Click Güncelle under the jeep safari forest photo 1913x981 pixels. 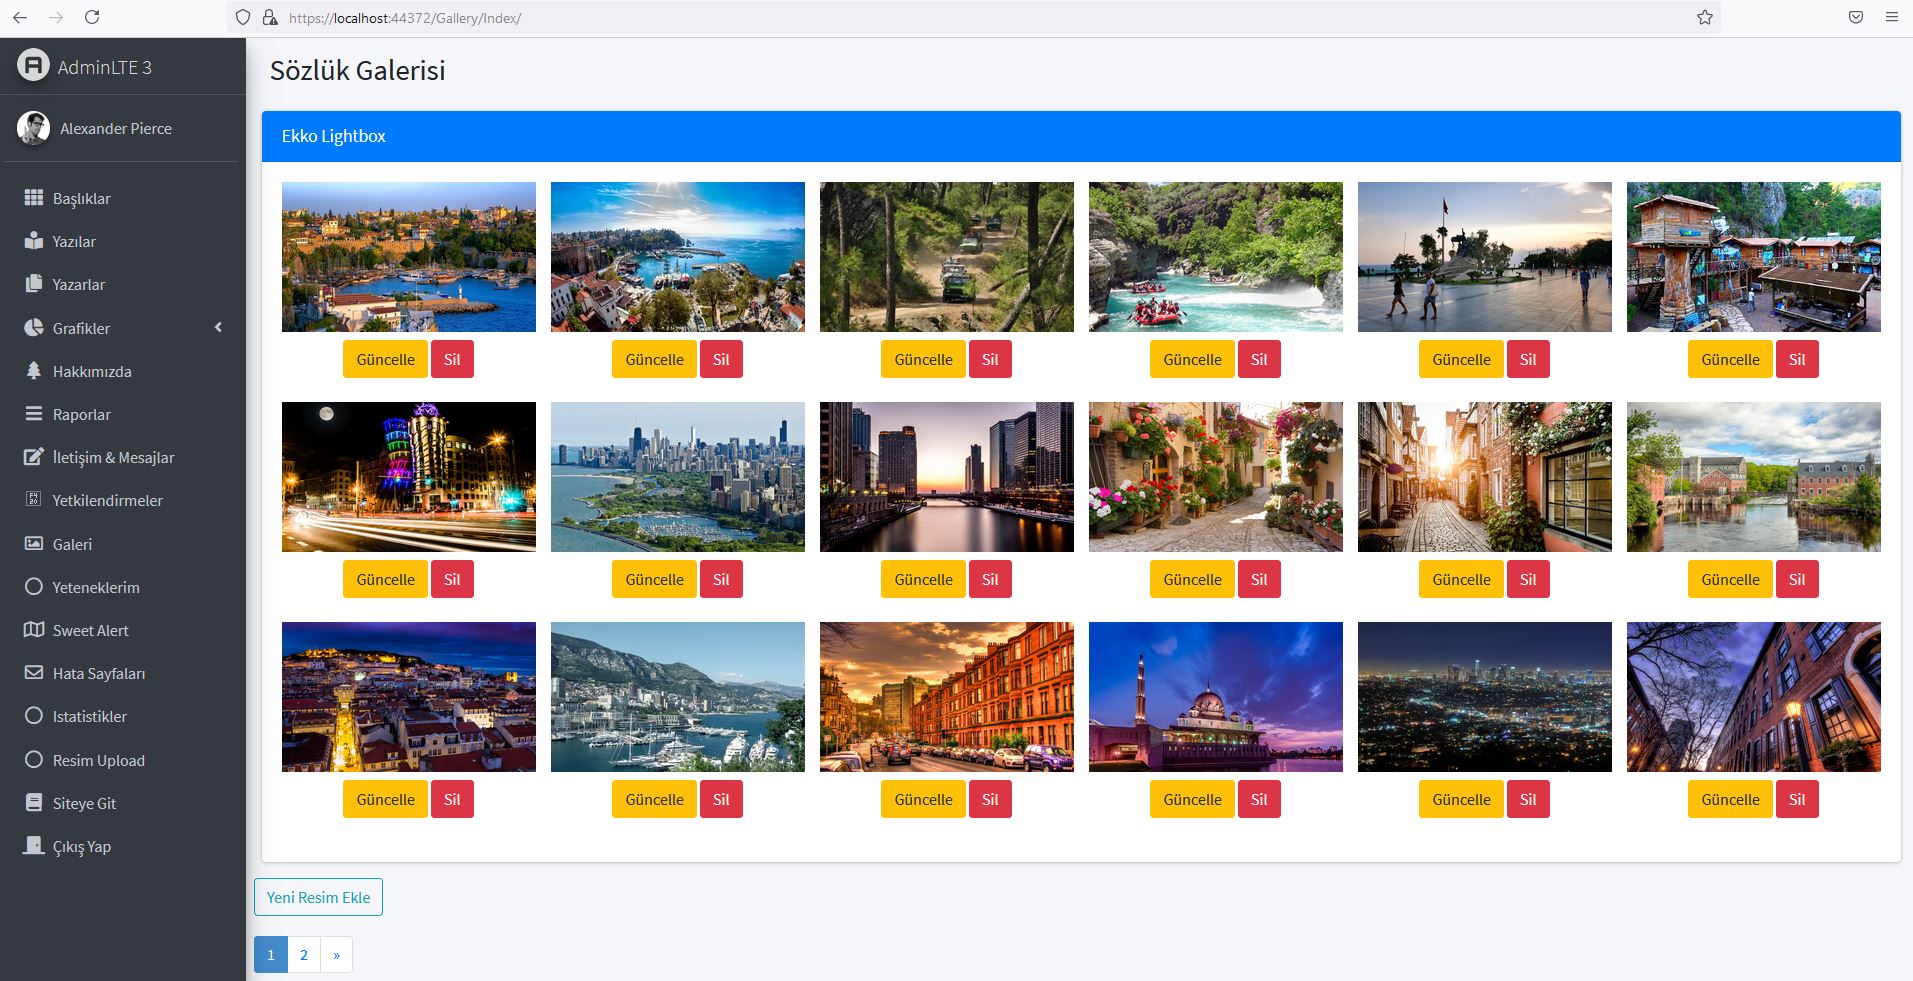[x=923, y=359]
